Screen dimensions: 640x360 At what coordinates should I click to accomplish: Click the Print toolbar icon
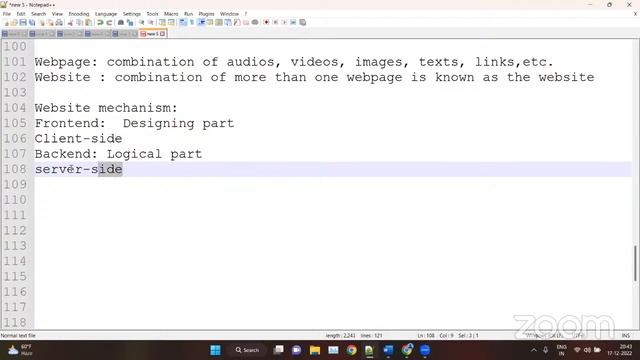[x=59, y=23]
